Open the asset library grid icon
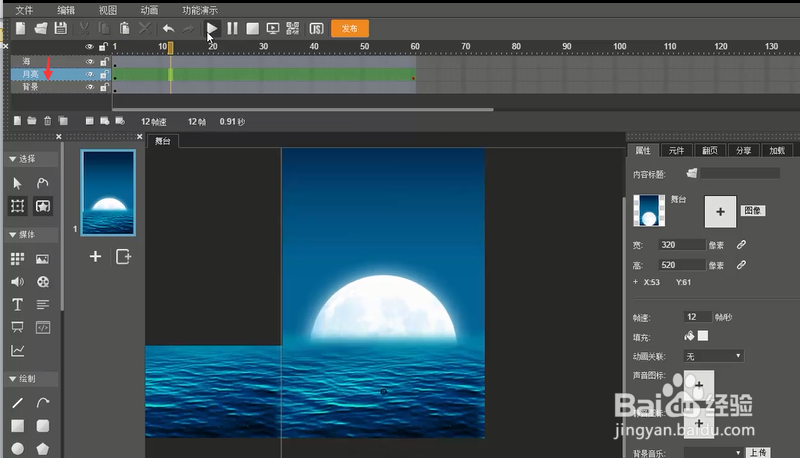800x458 pixels. point(17,259)
